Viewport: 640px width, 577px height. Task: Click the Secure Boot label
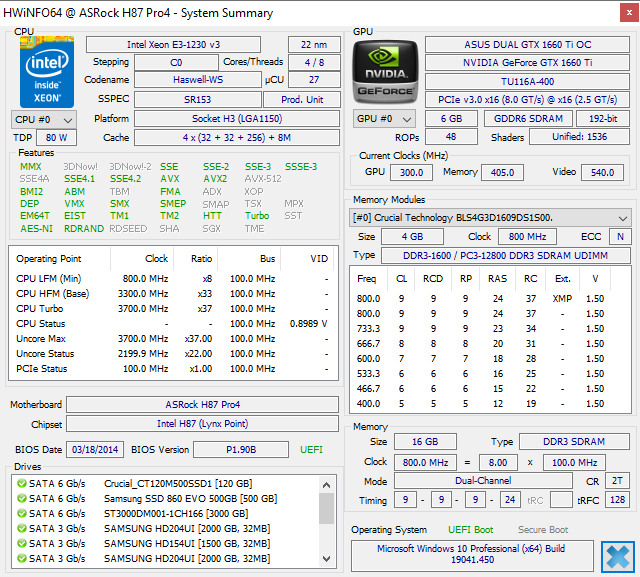tap(543, 530)
